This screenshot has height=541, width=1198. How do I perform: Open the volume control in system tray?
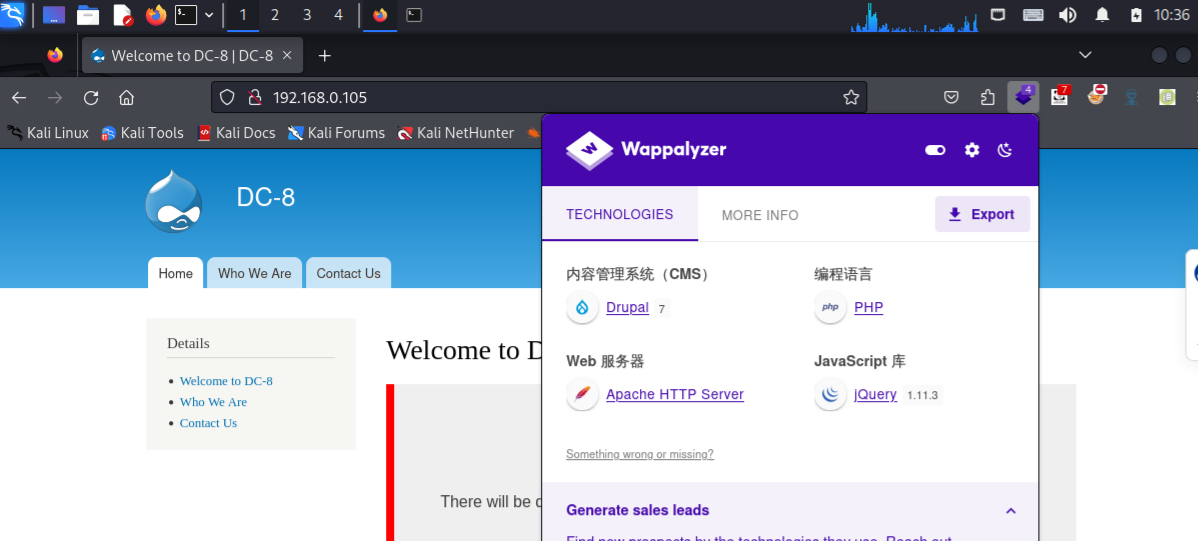coord(1067,15)
